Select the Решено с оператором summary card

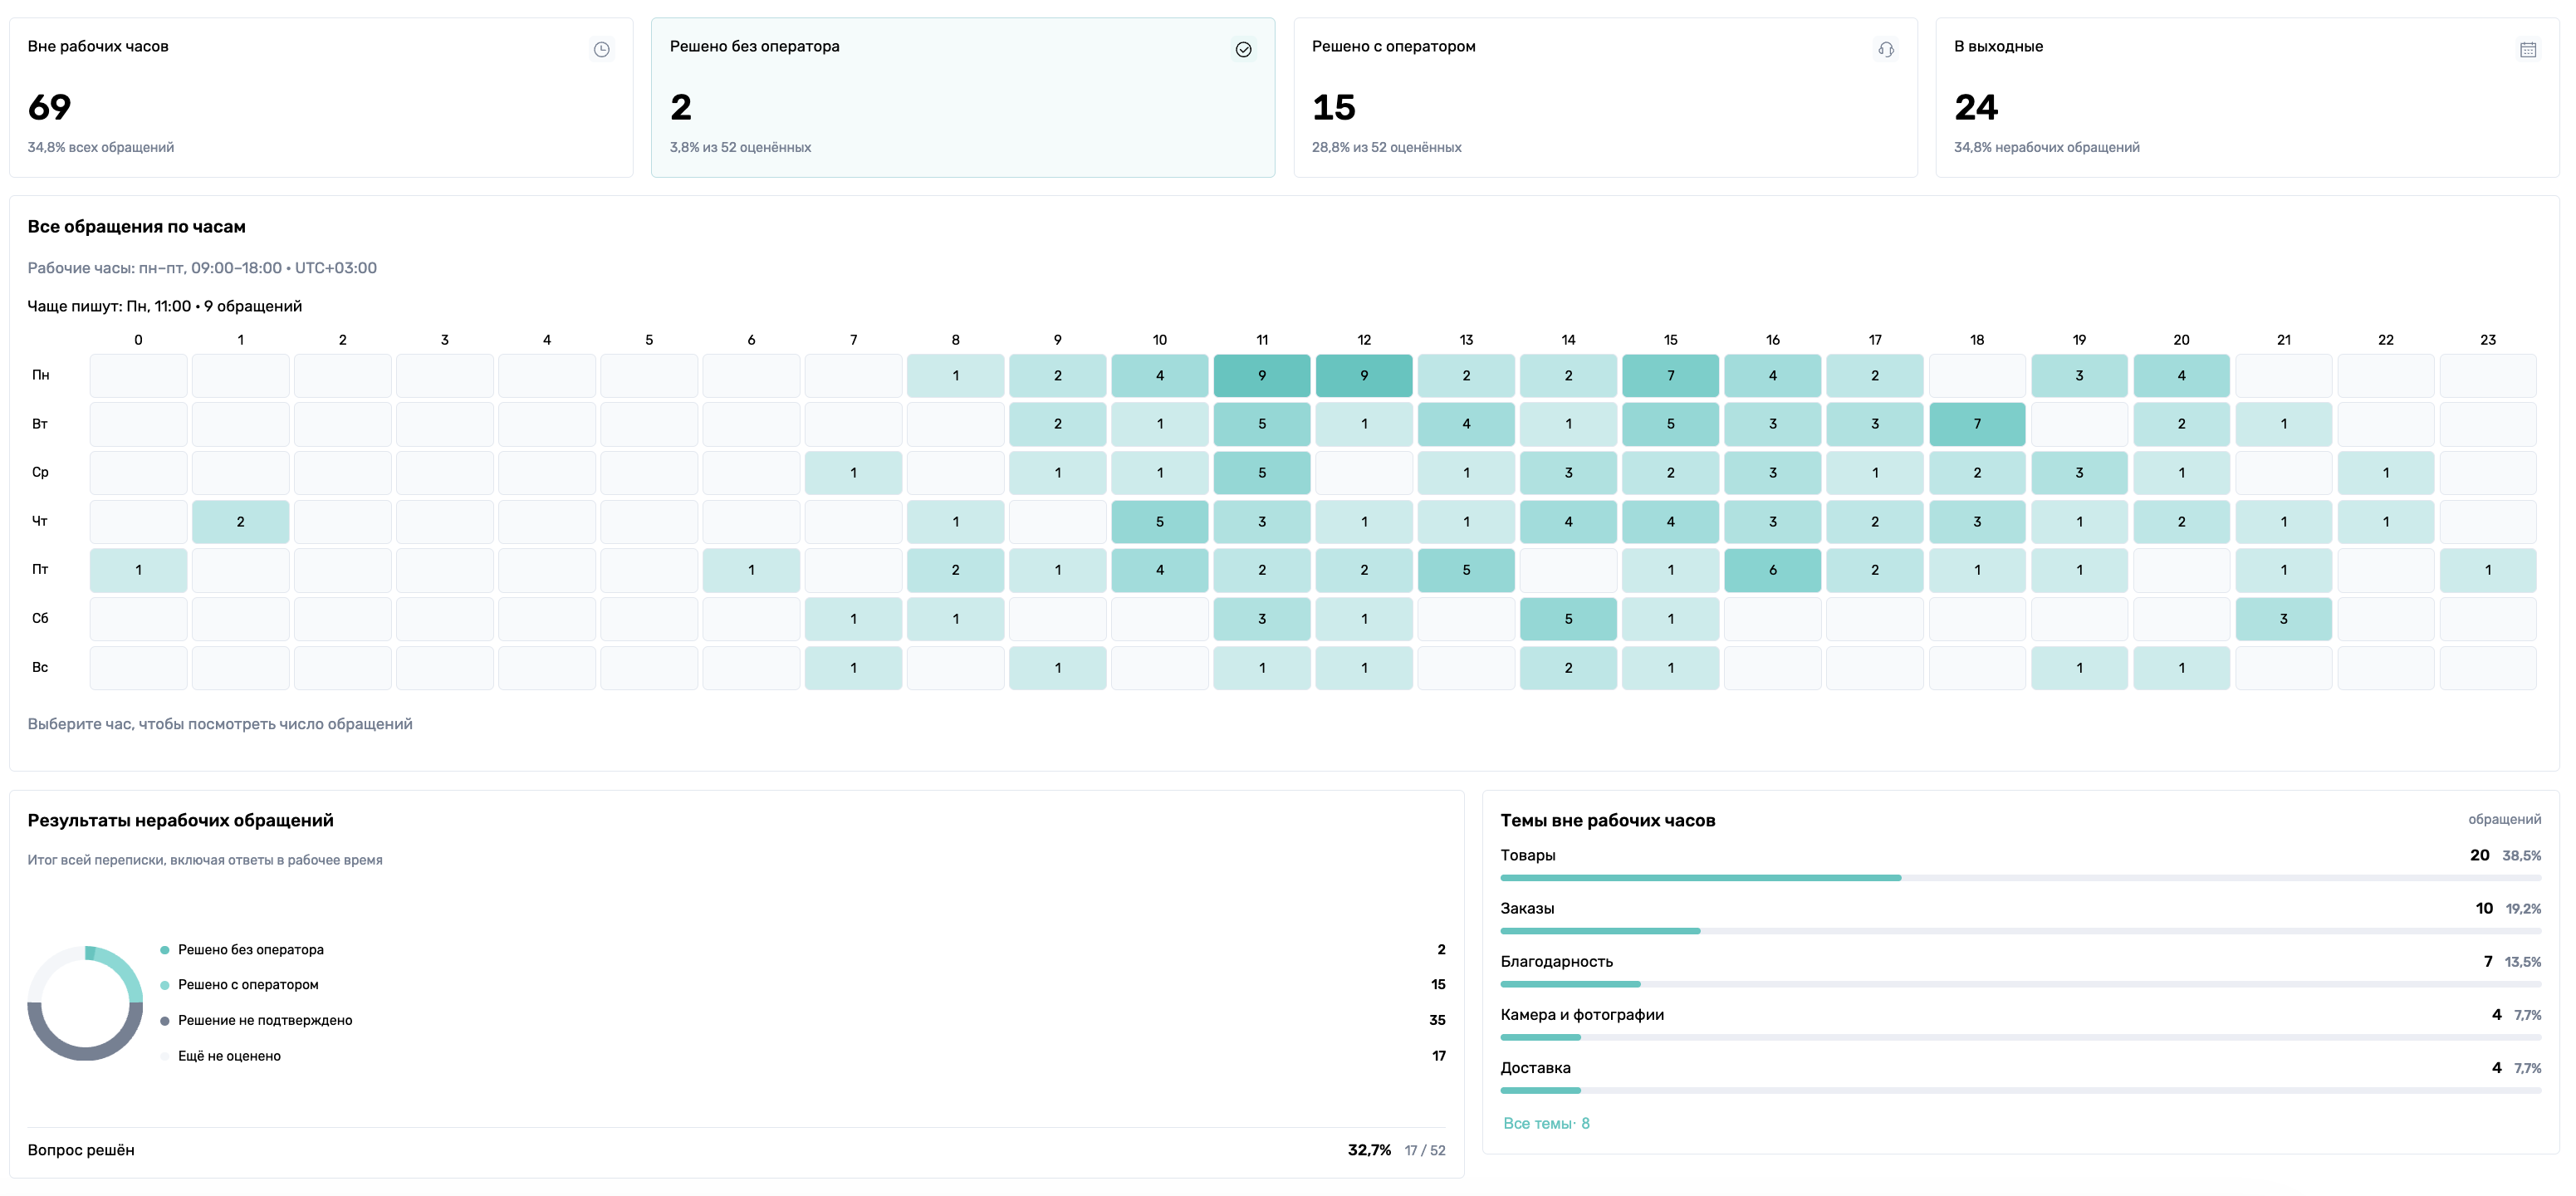(1605, 97)
